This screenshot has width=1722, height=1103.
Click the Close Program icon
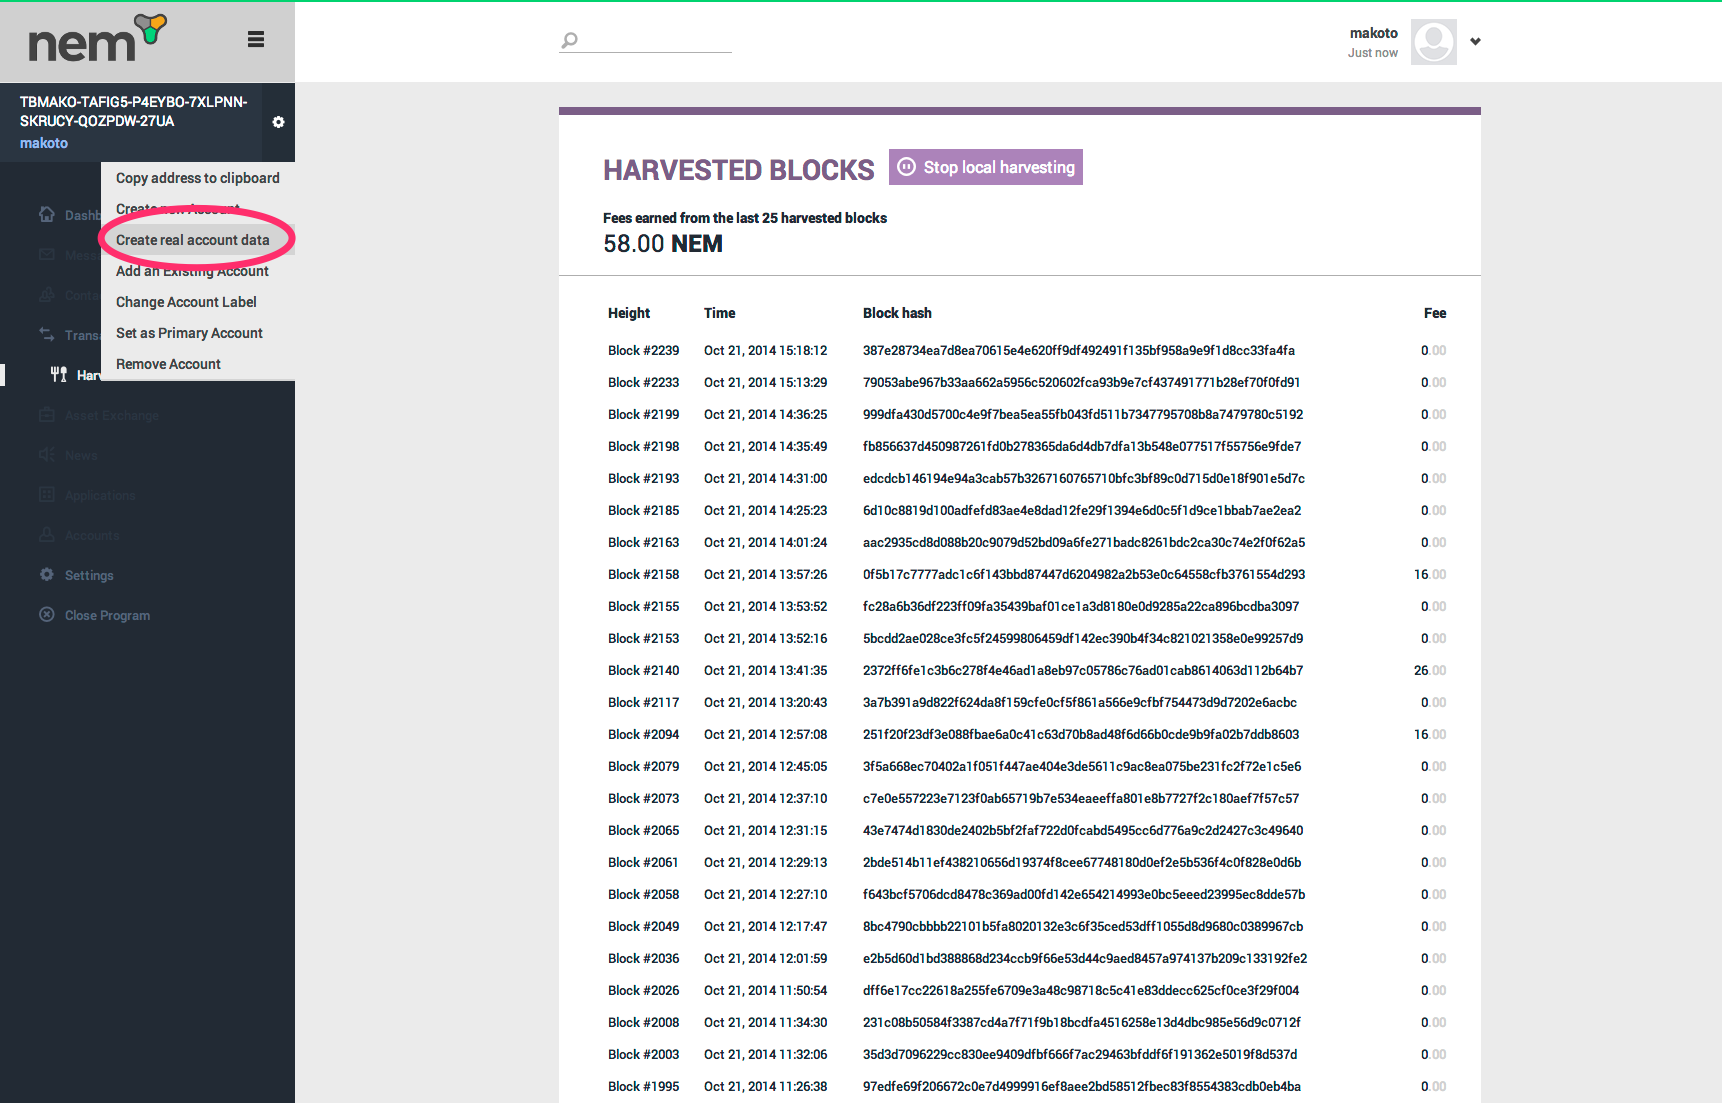pos(47,614)
